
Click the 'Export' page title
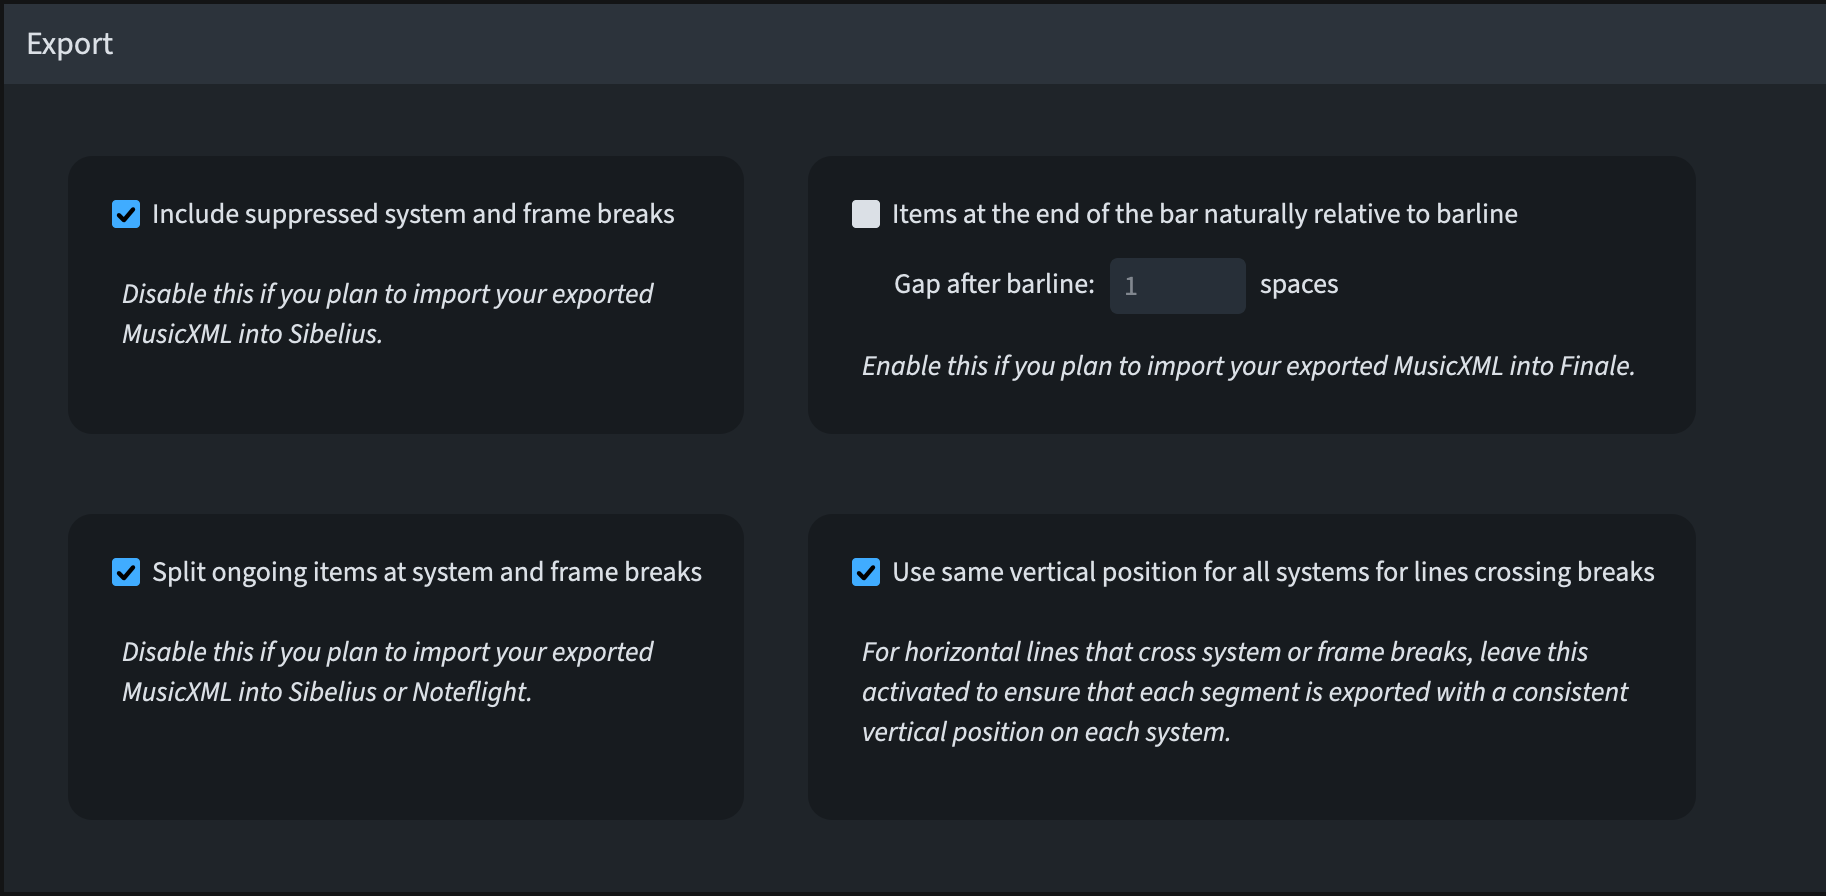click(x=69, y=43)
